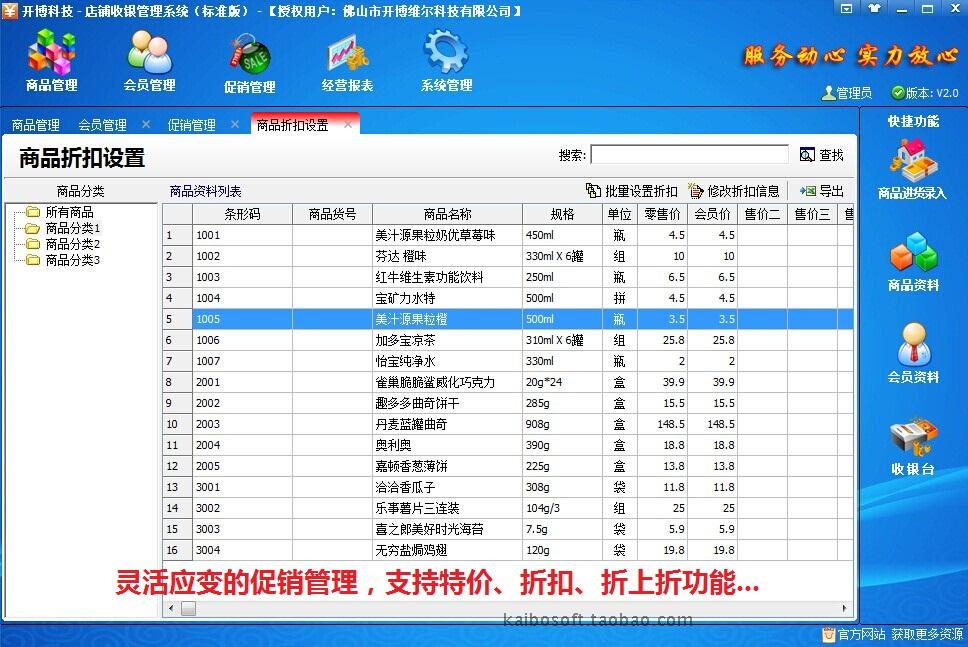Select row 红牛维生素功能饮料
Image resolution: width=968 pixels, height=647 pixels.
pos(508,277)
